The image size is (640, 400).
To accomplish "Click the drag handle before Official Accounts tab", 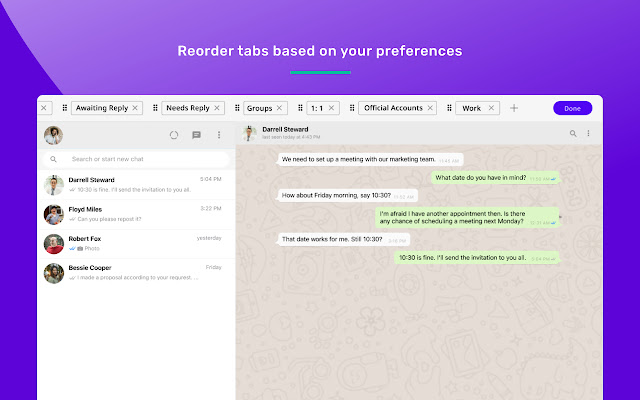I will click(352, 108).
